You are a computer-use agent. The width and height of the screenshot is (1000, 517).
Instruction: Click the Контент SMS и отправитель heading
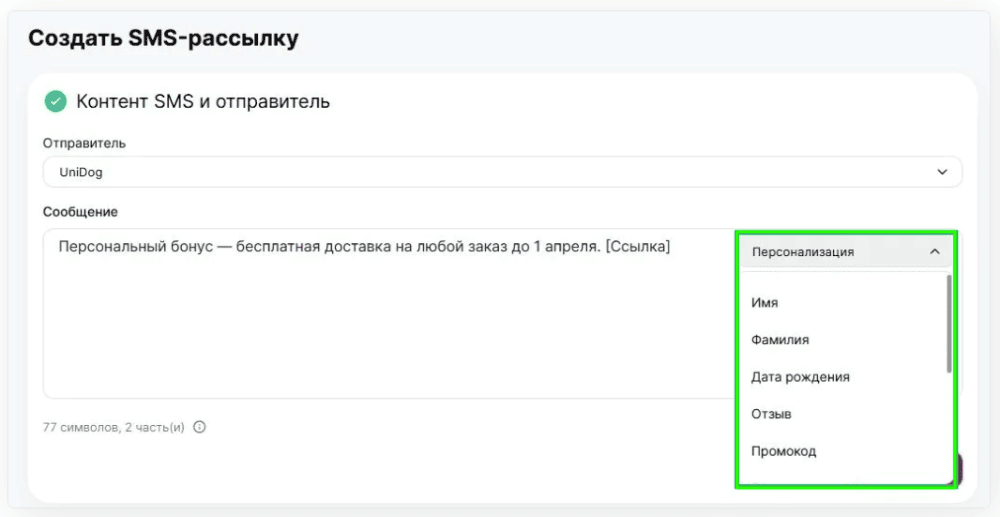coord(203,101)
